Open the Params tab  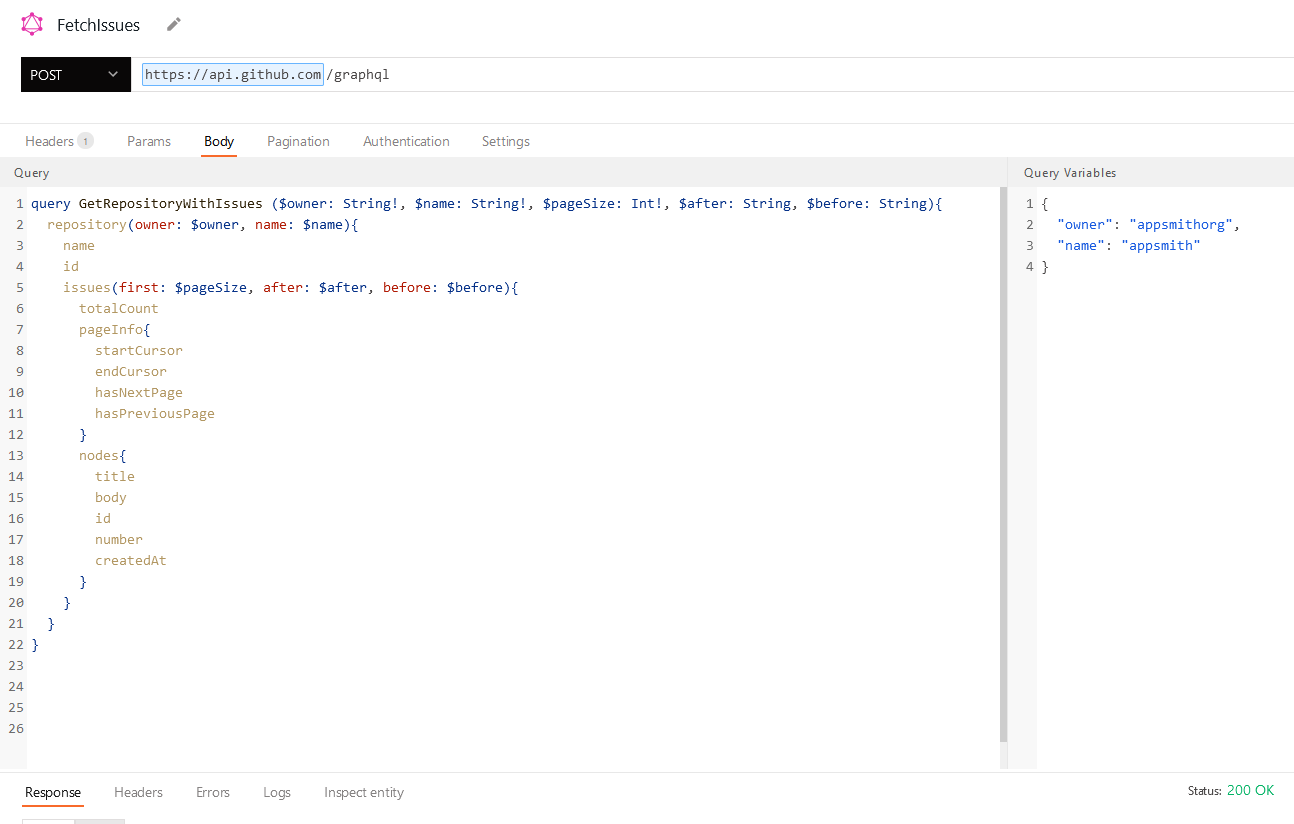pyautogui.click(x=148, y=141)
